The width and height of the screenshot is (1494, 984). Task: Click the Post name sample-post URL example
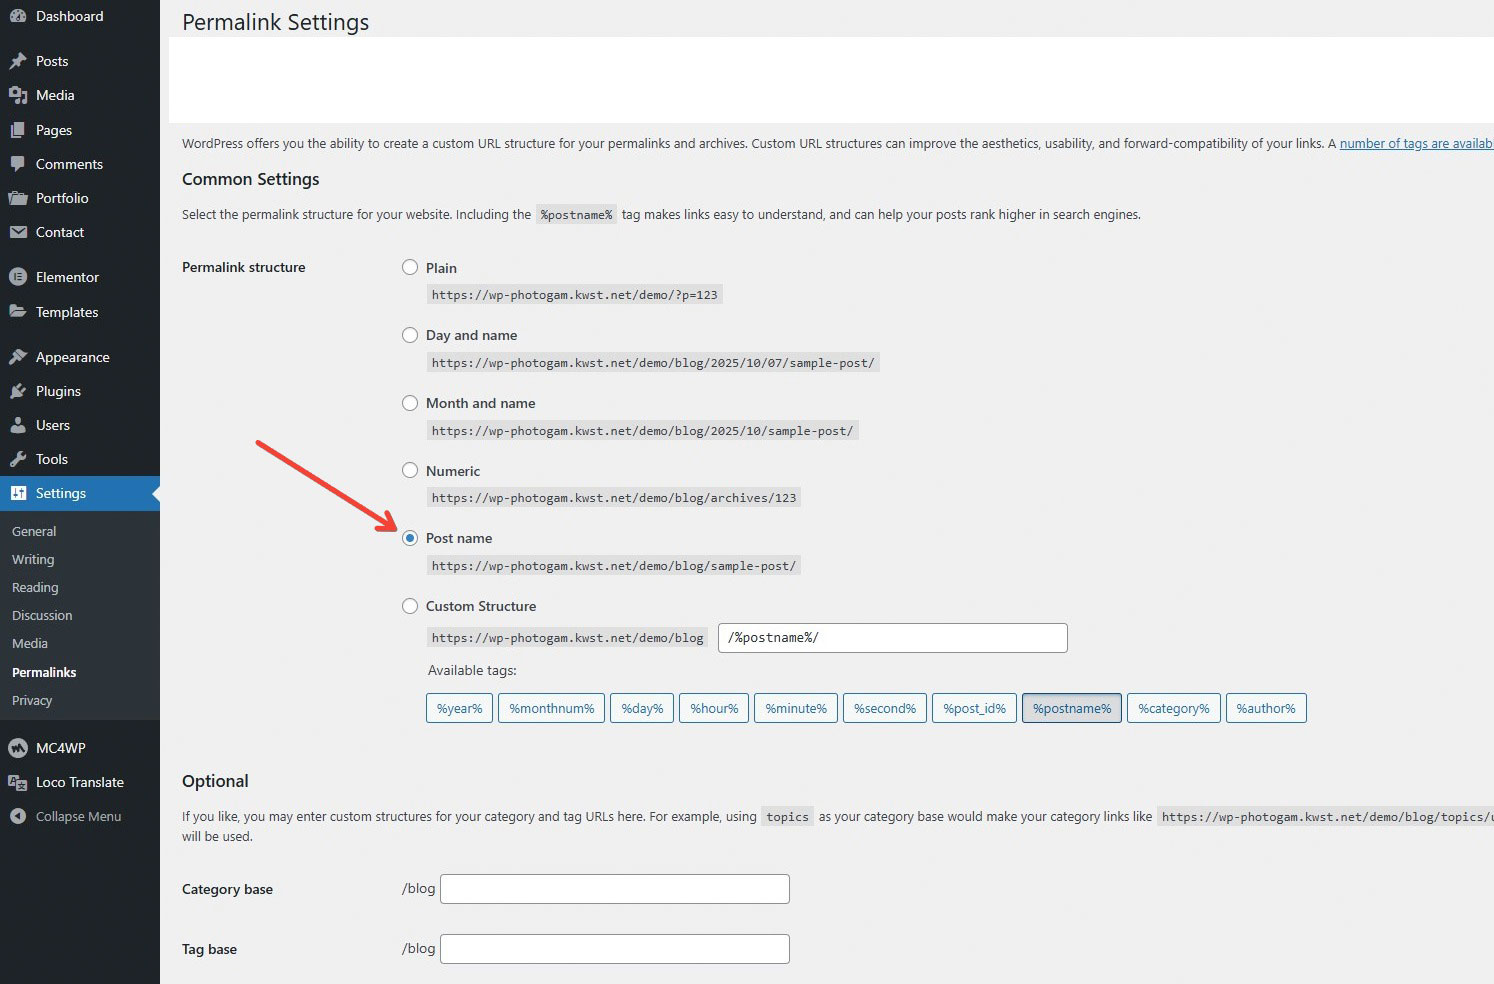coord(614,566)
